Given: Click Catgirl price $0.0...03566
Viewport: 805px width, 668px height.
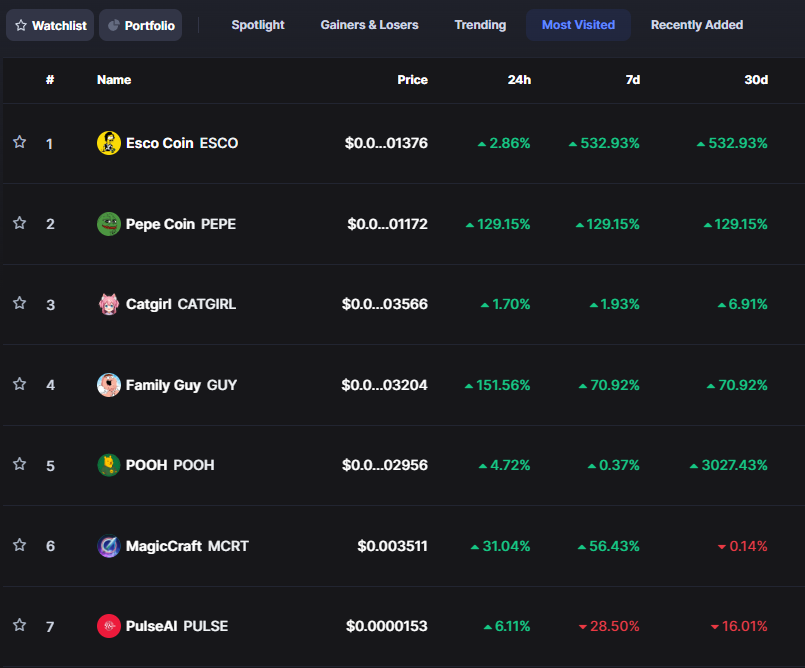Looking at the screenshot, I should click(385, 304).
